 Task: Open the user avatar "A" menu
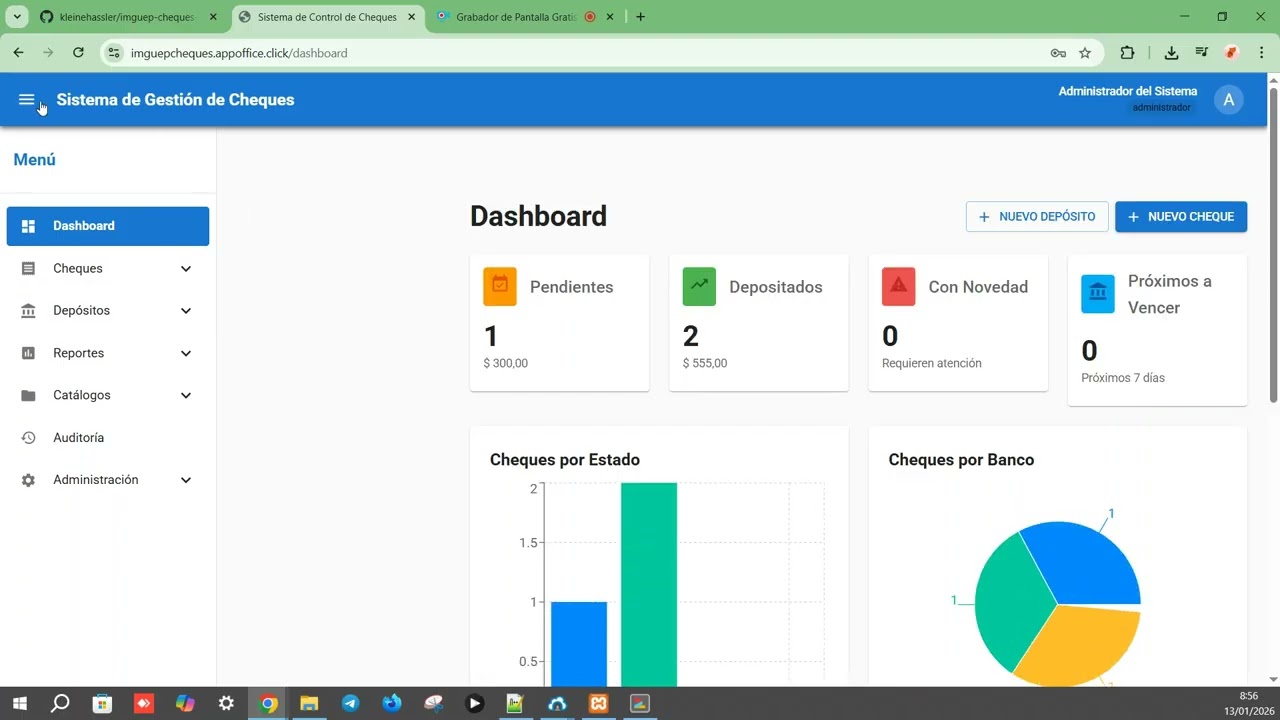click(1229, 99)
